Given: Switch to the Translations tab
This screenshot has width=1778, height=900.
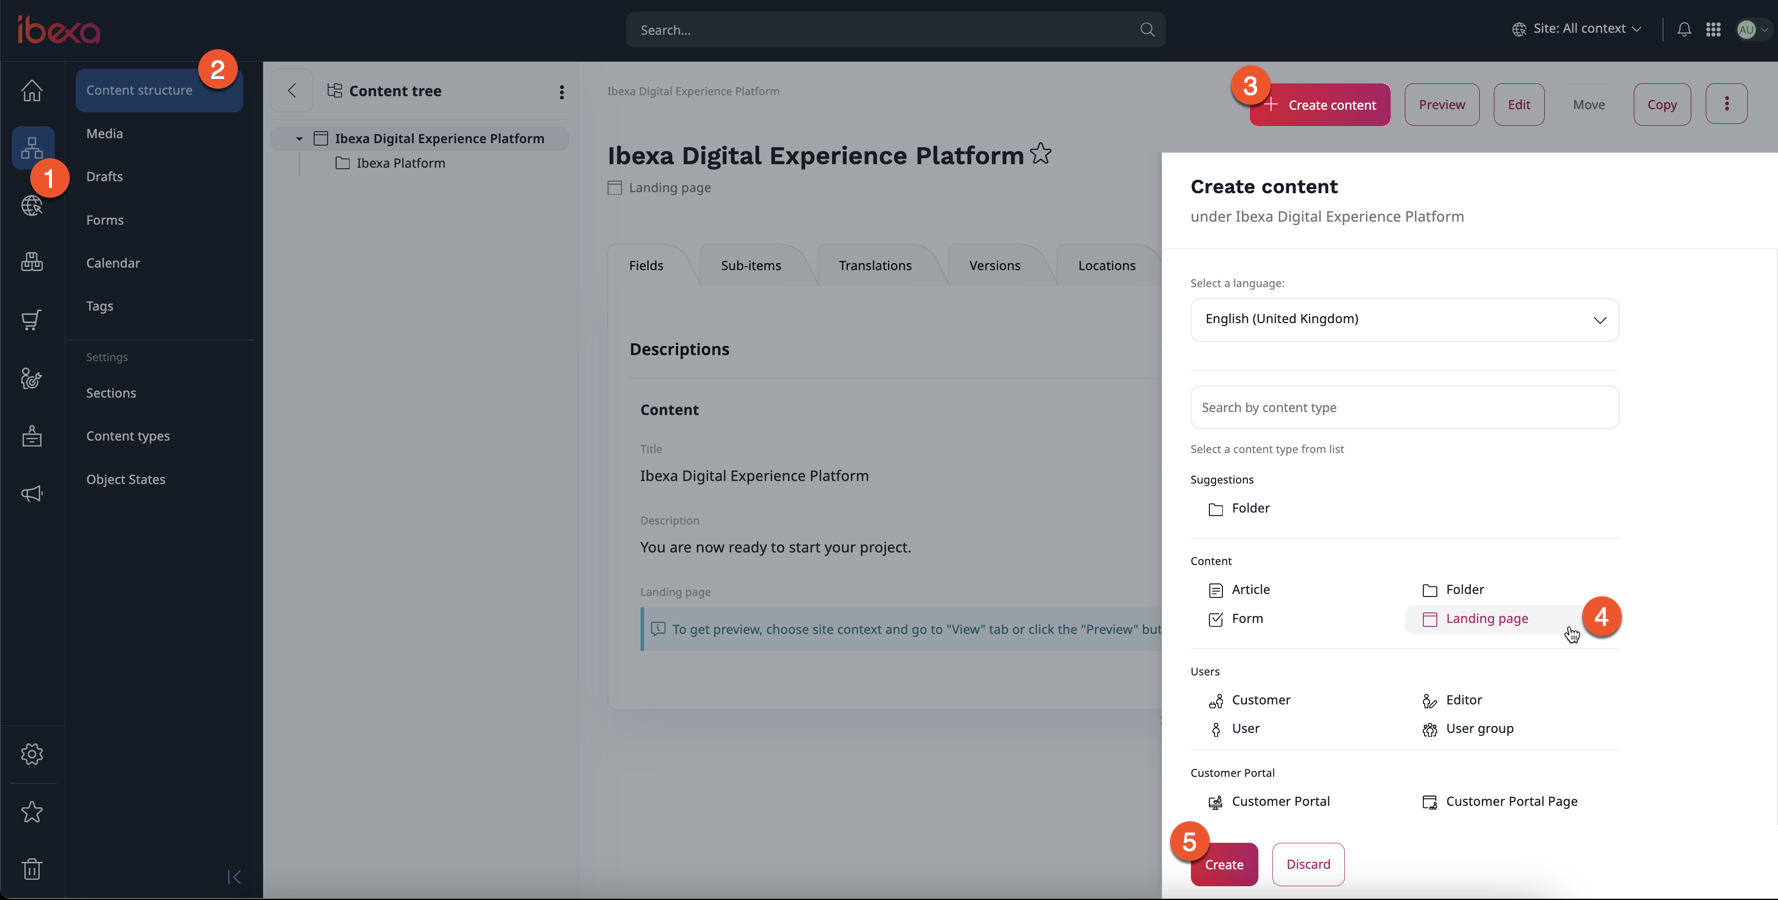Looking at the screenshot, I should pyautogui.click(x=875, y=265).
